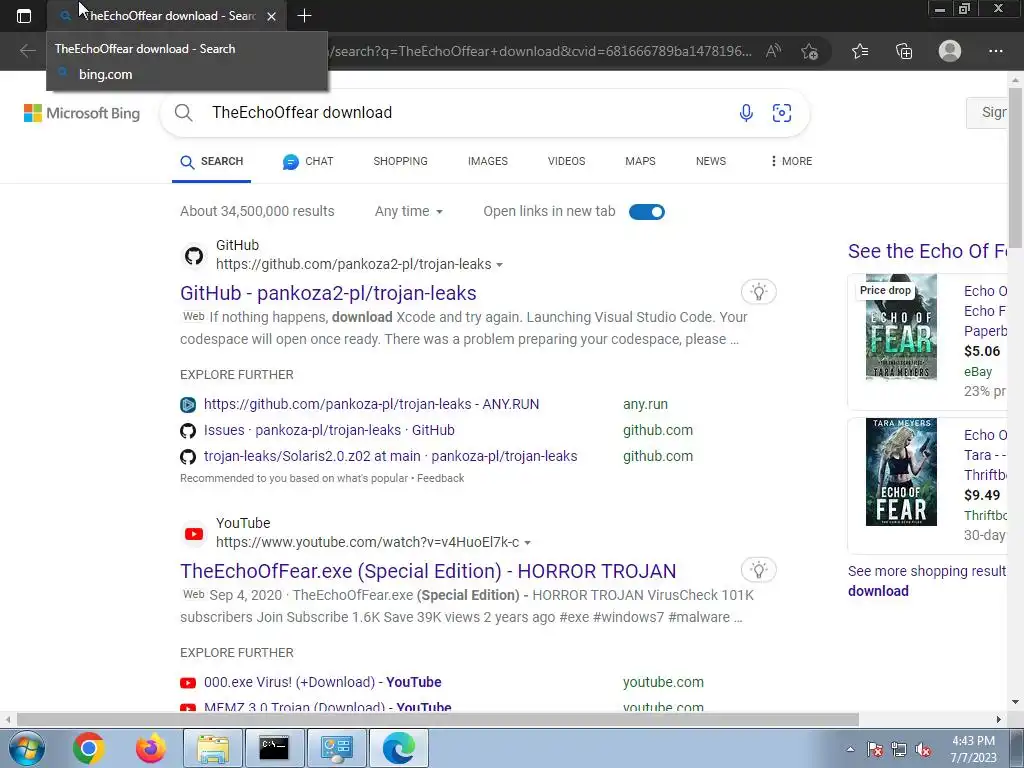The height and width of the screenshot is (768, 1024).
Task: Open GitHub - pankoza2-pl/trojan-leaks result
Action: (x=328, y=293)
